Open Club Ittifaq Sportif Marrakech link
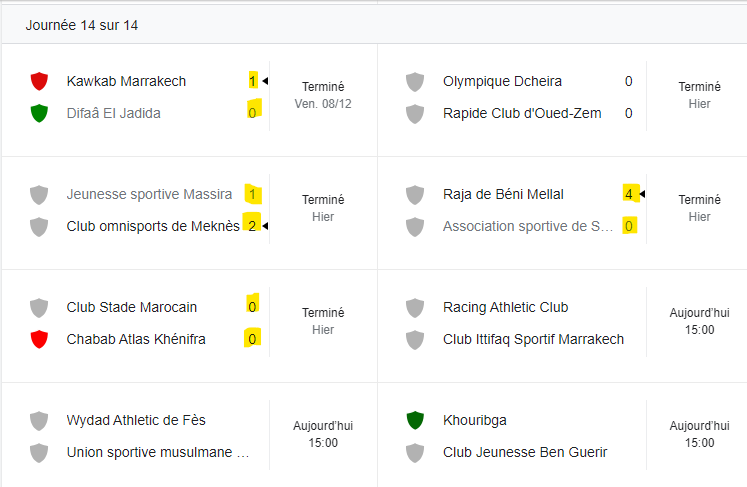Viewport: 747px width, 487px height. point(533,339)
